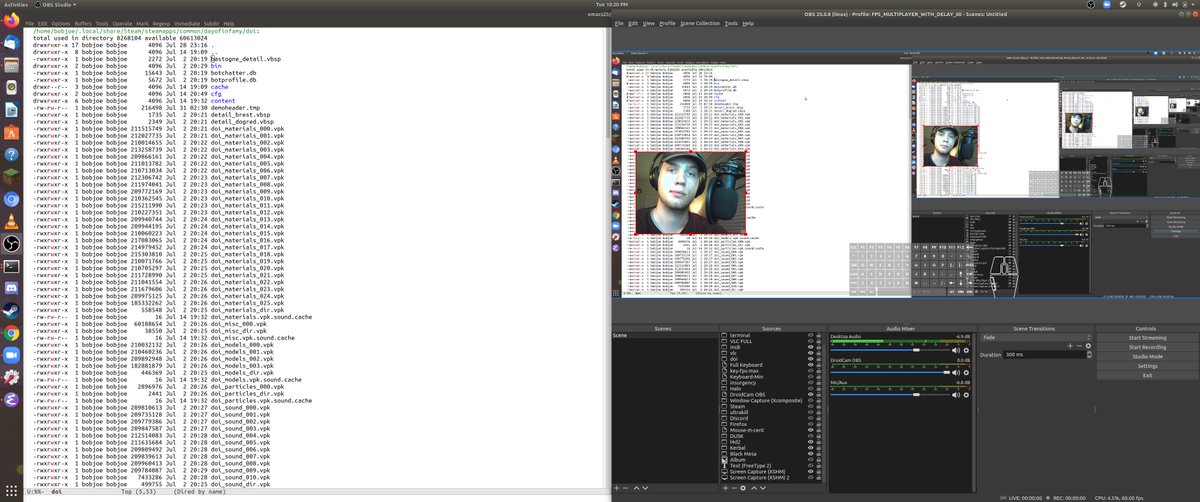Open Mic/Aux audio settings gear
This screenshot has height=502, width=1200.
coord(966,395)
